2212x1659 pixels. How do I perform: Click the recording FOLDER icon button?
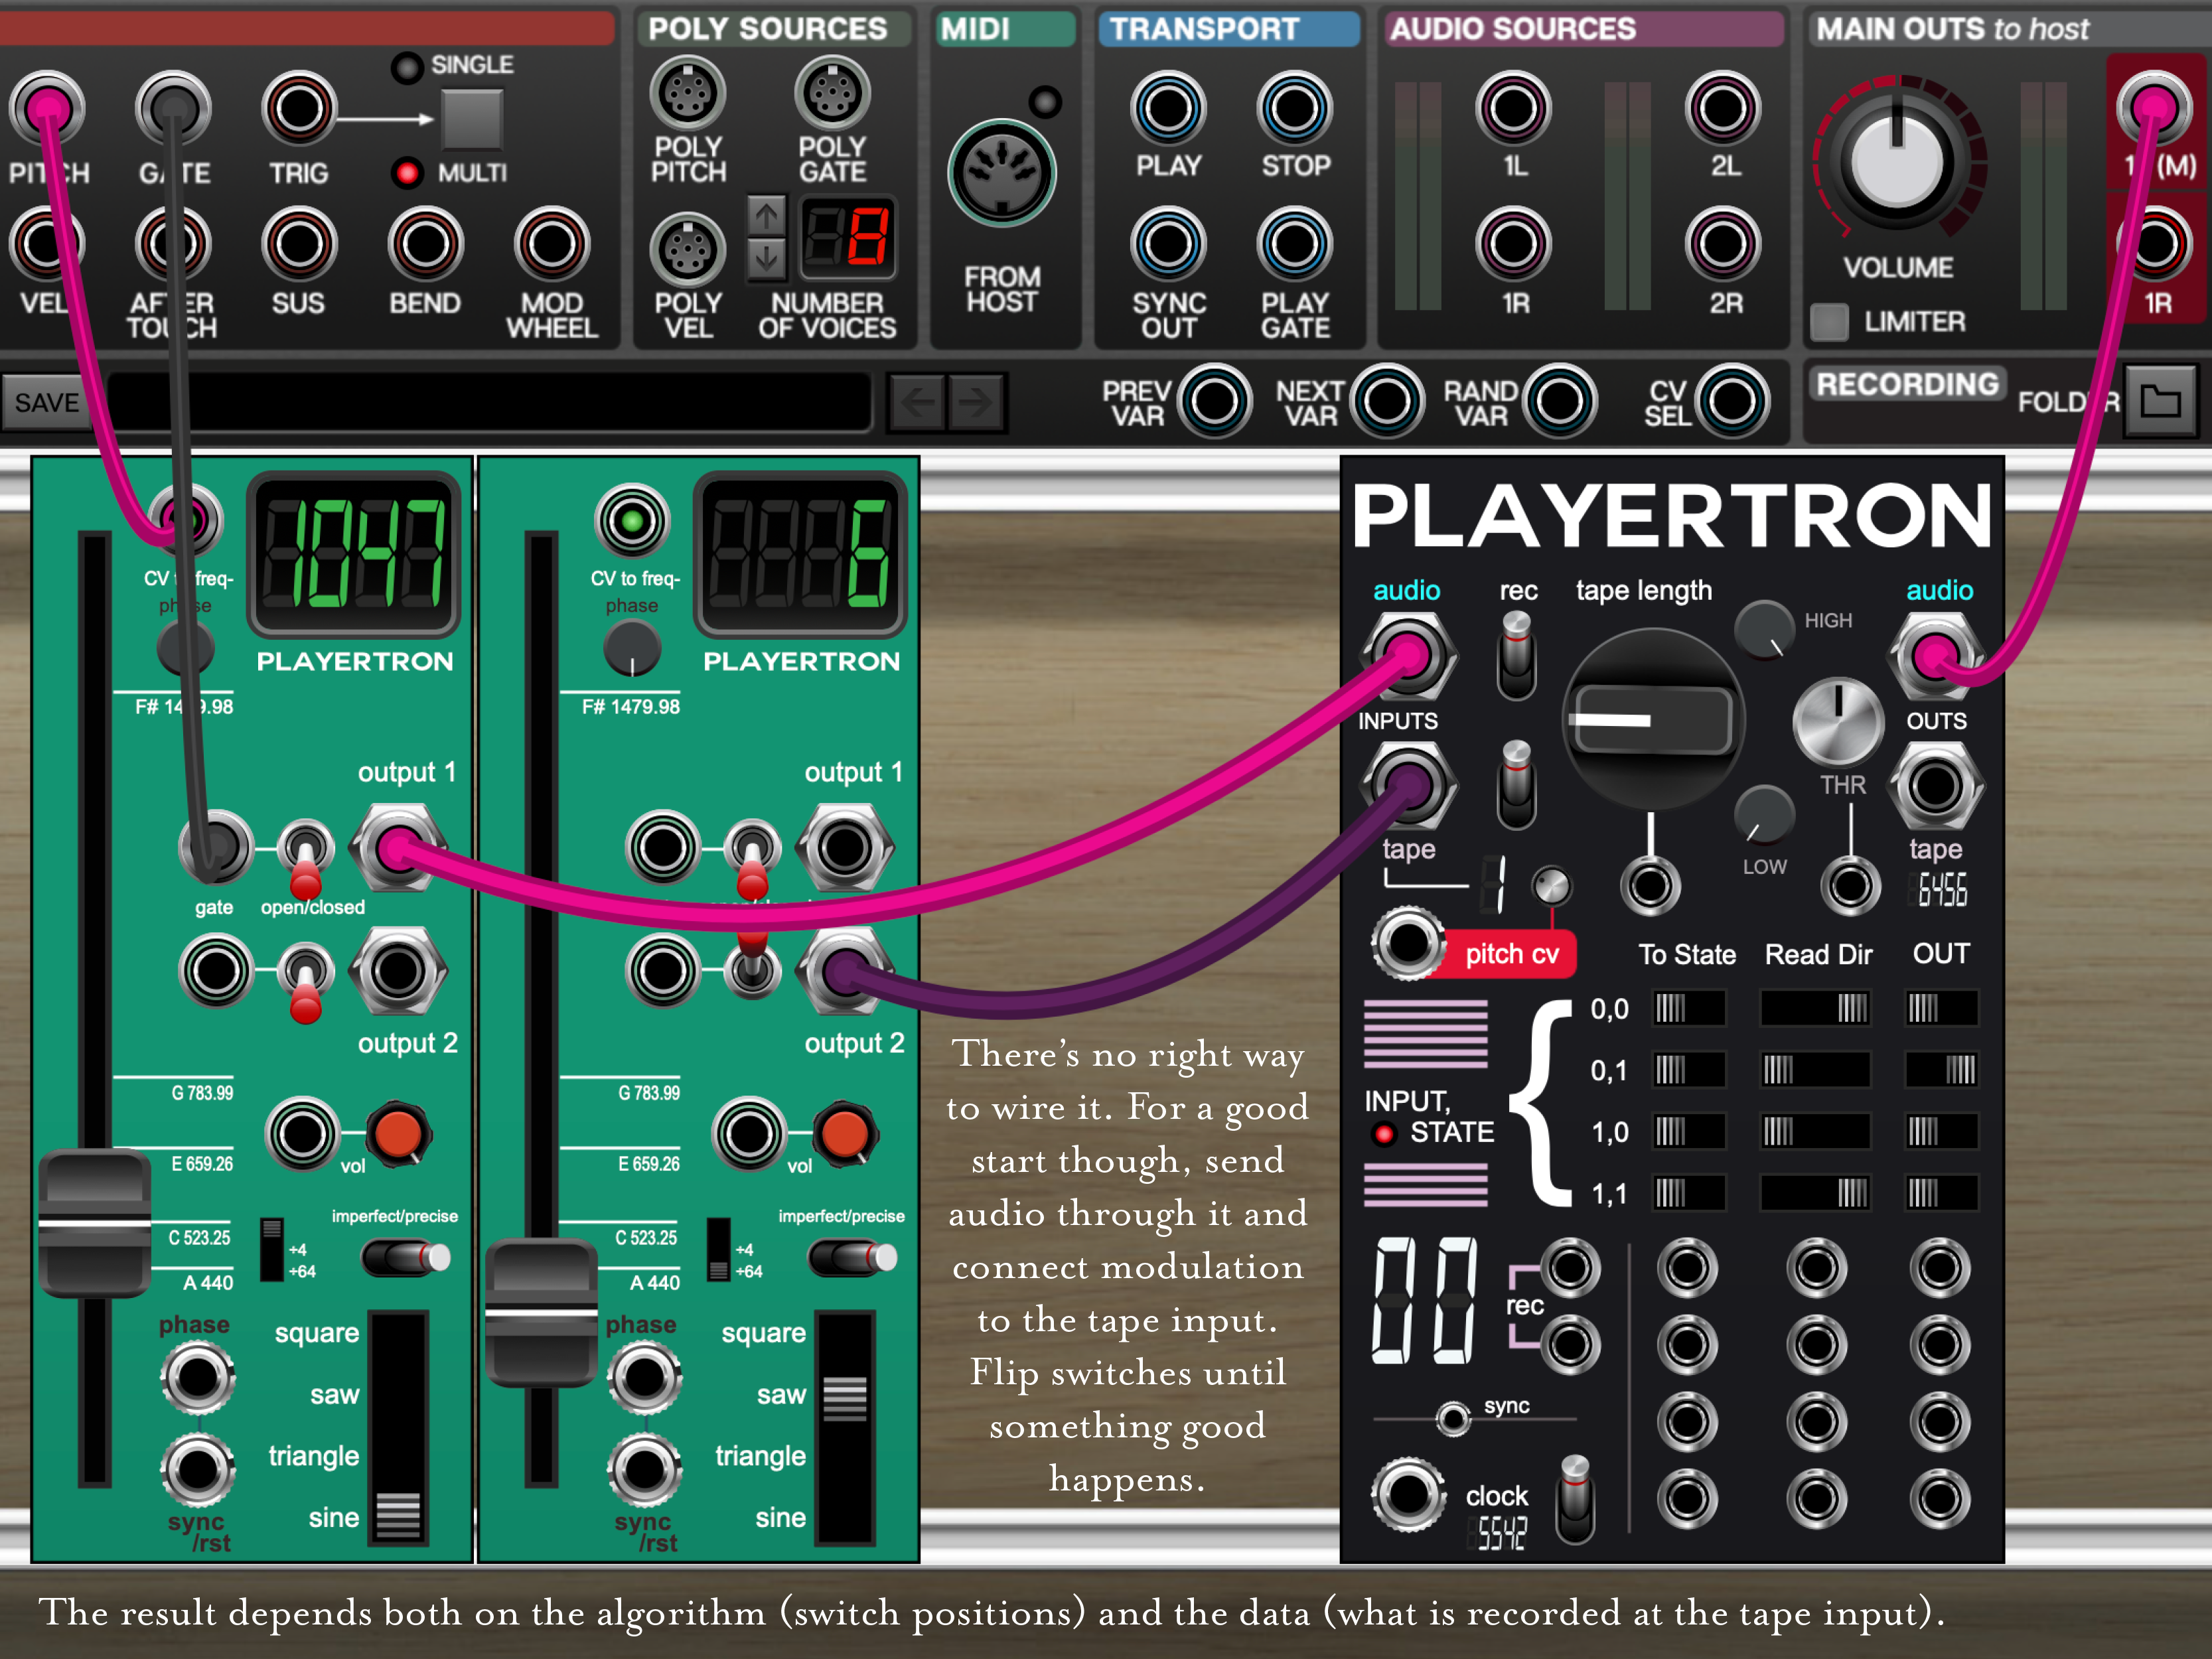(2160, 401)
